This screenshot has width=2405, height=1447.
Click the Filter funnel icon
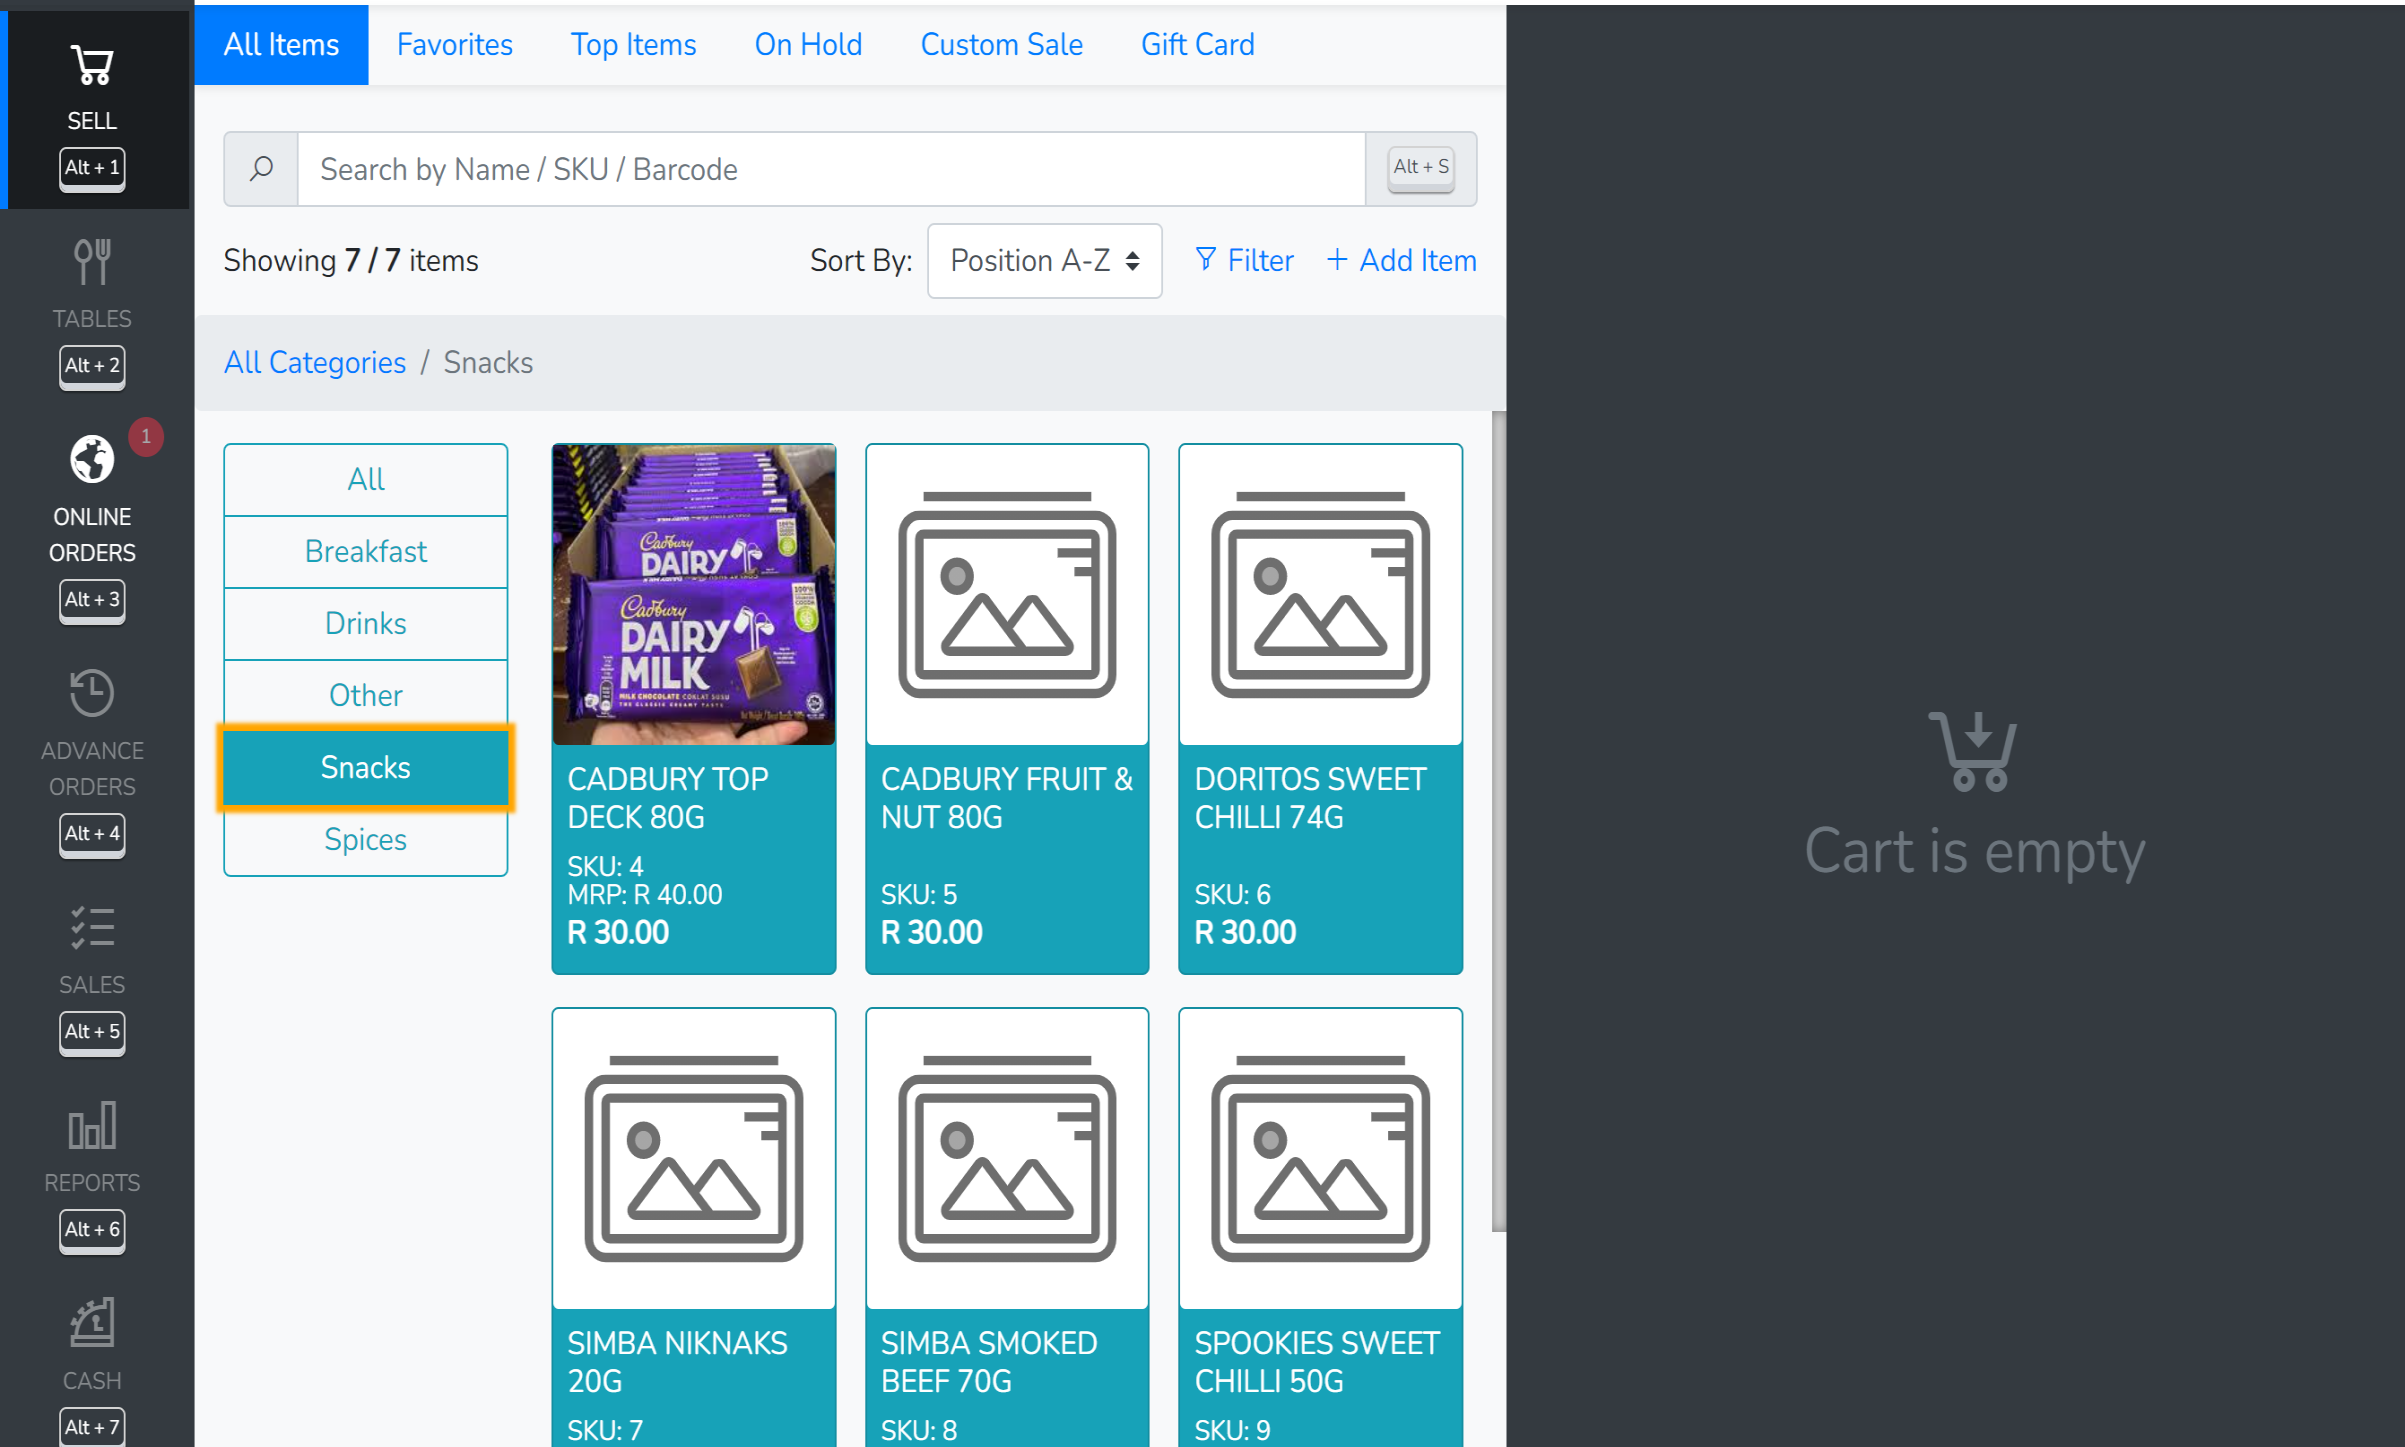(x=1206, y=260)
